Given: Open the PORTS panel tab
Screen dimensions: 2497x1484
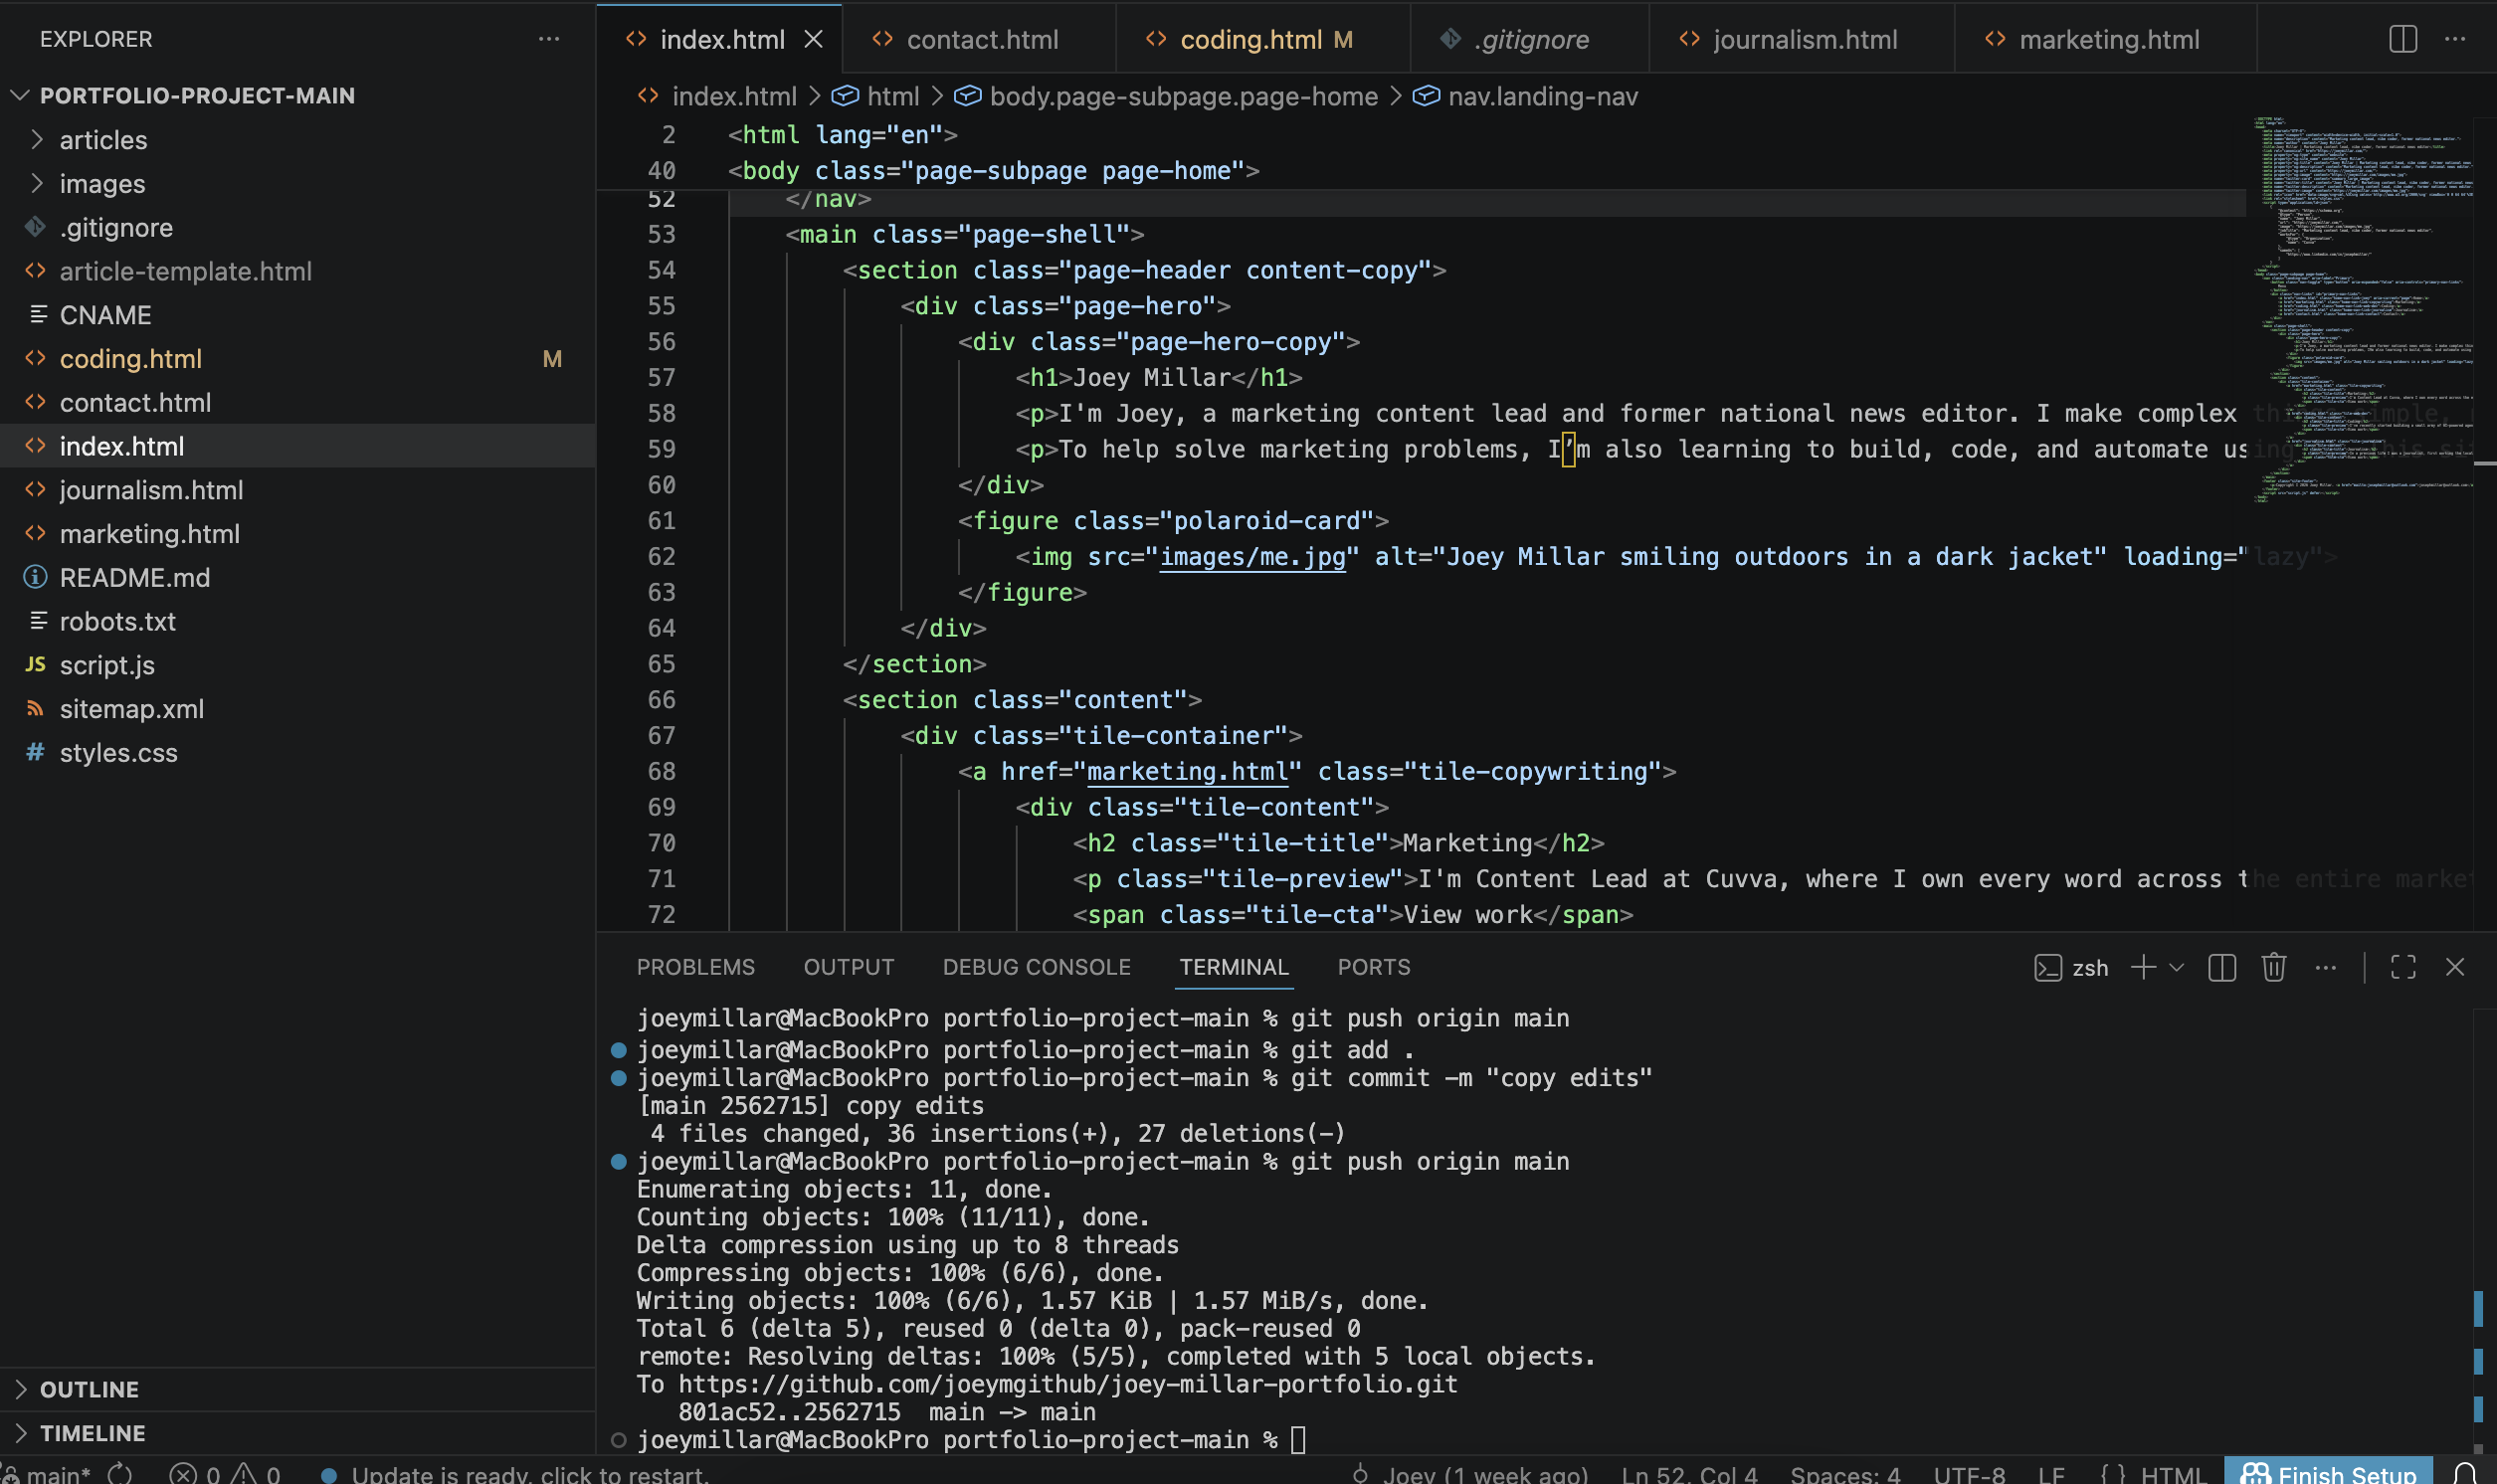Looking at the screenshot, I should click(x=1373, y=967).
